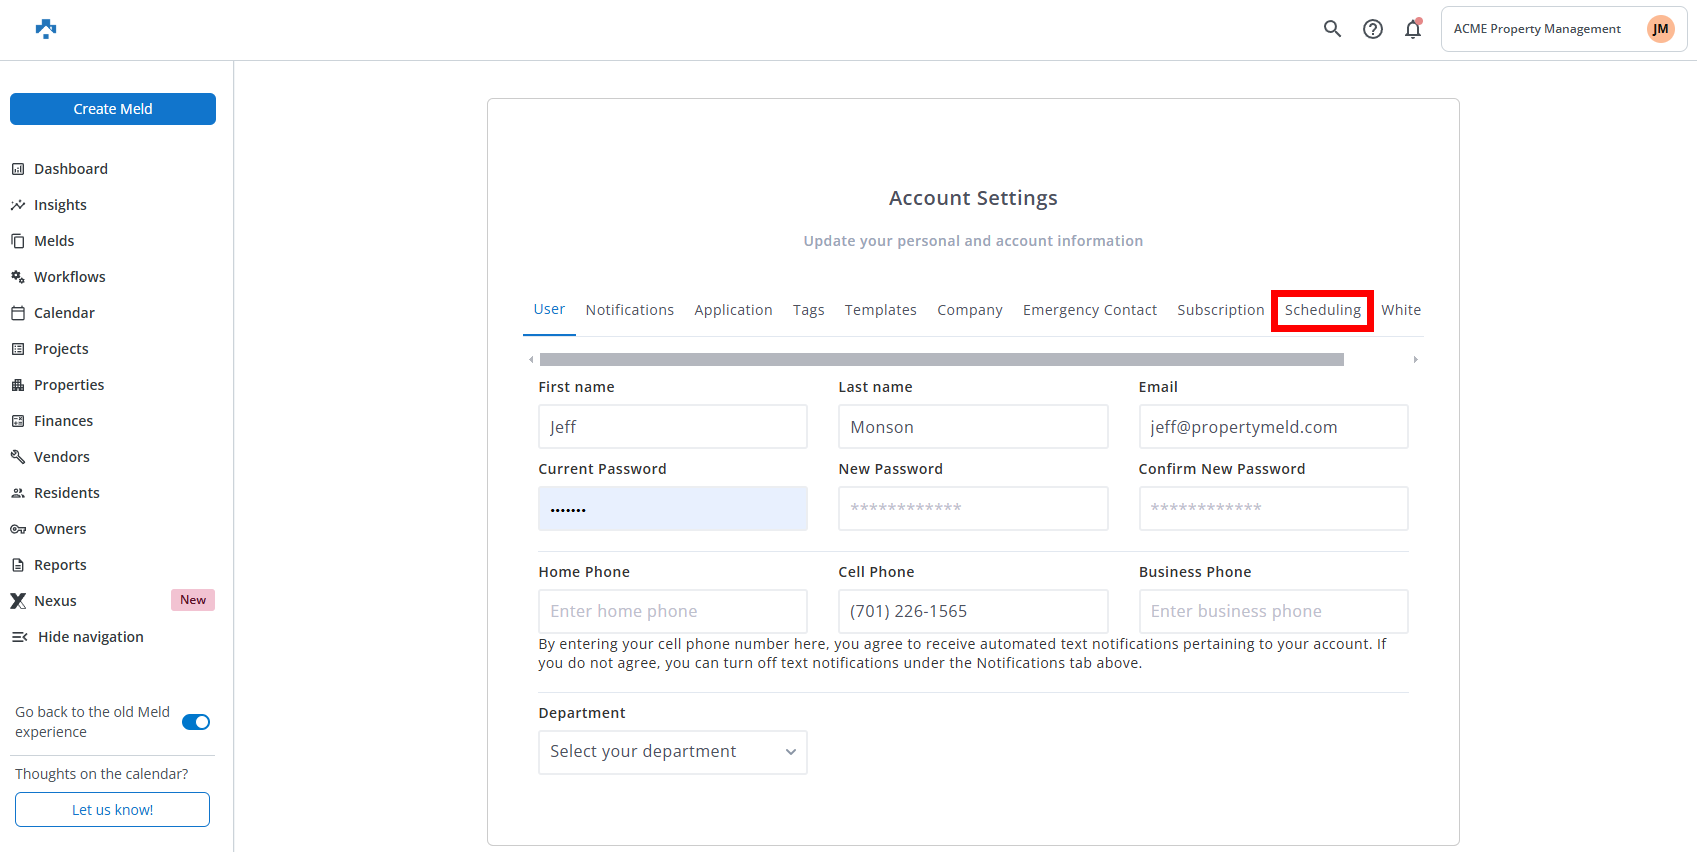Open Dashboard from sidebar icon
This screenshot has height=852, width=1697.
click(x=18, y=169)
